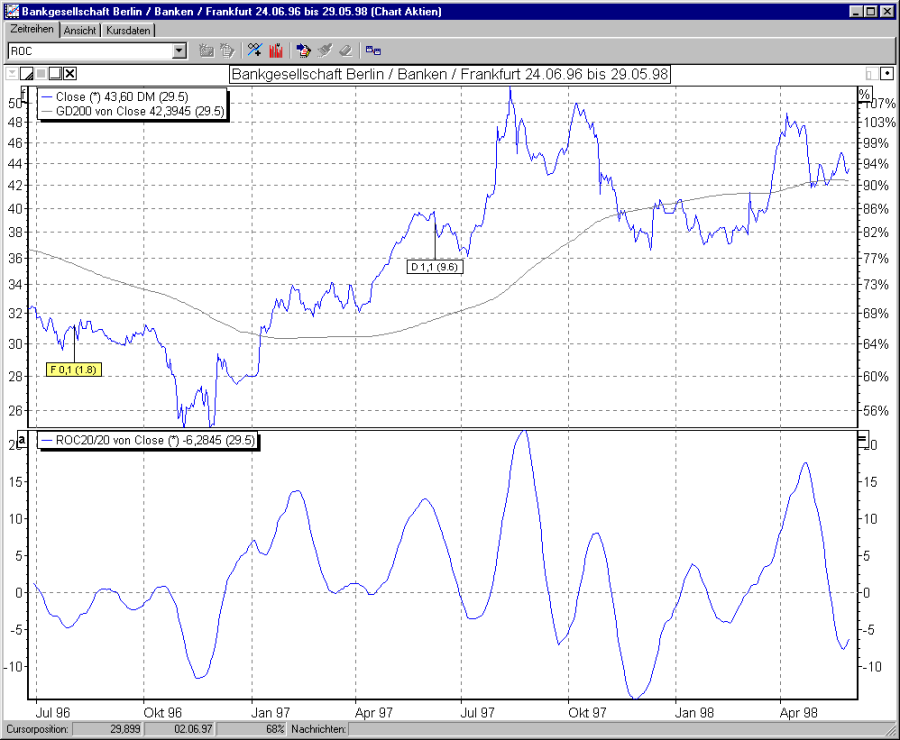Toggle the grey fill square above the chart
The image size is (900, 740).
39,73
